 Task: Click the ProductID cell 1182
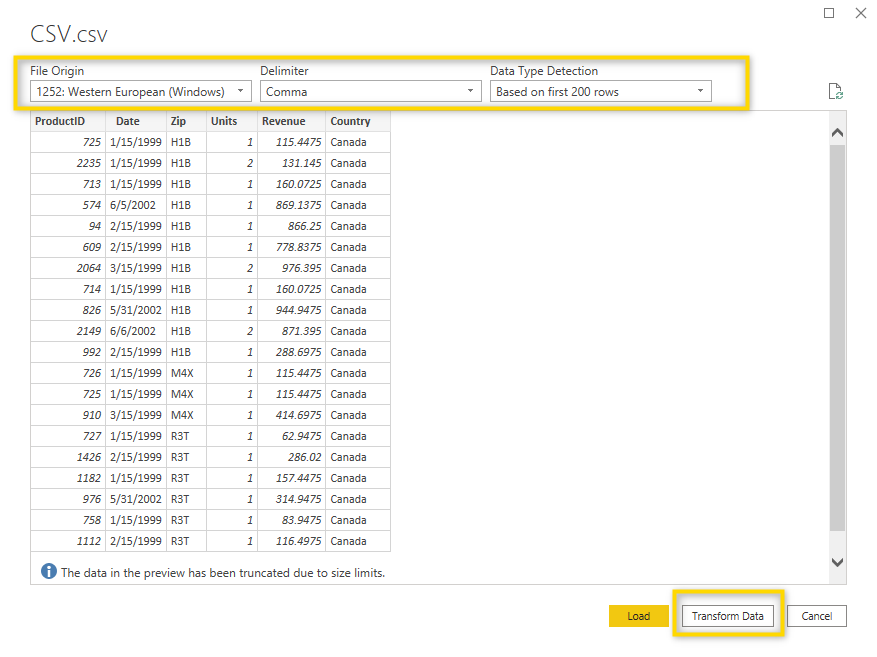tap(68, 478)
